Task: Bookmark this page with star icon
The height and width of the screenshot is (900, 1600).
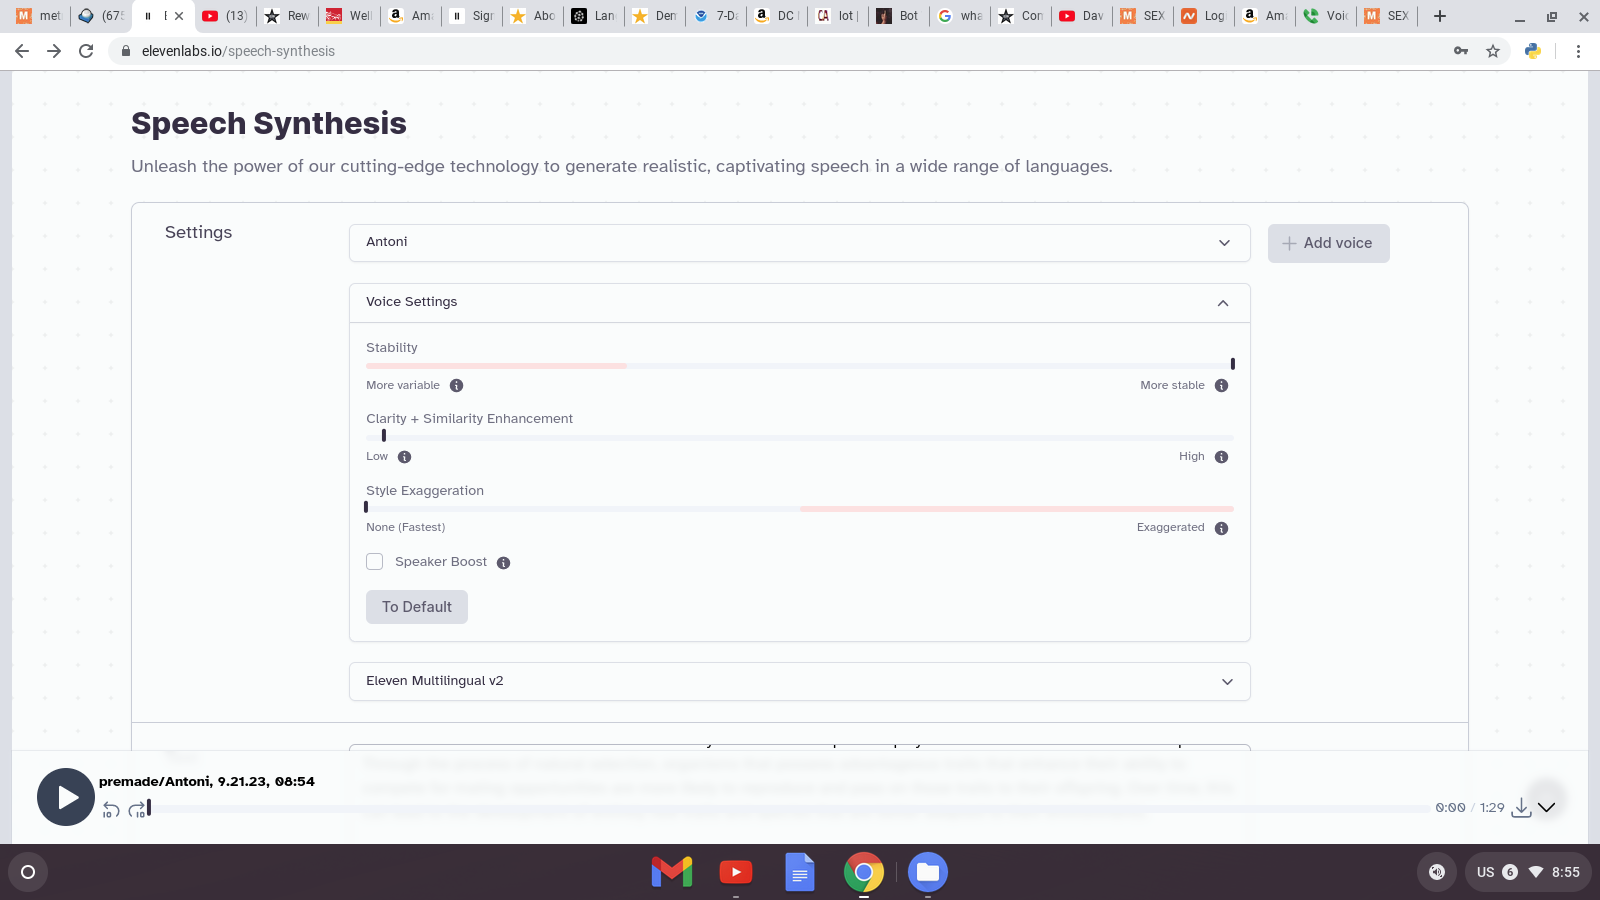Action: tap(1493, 51)
